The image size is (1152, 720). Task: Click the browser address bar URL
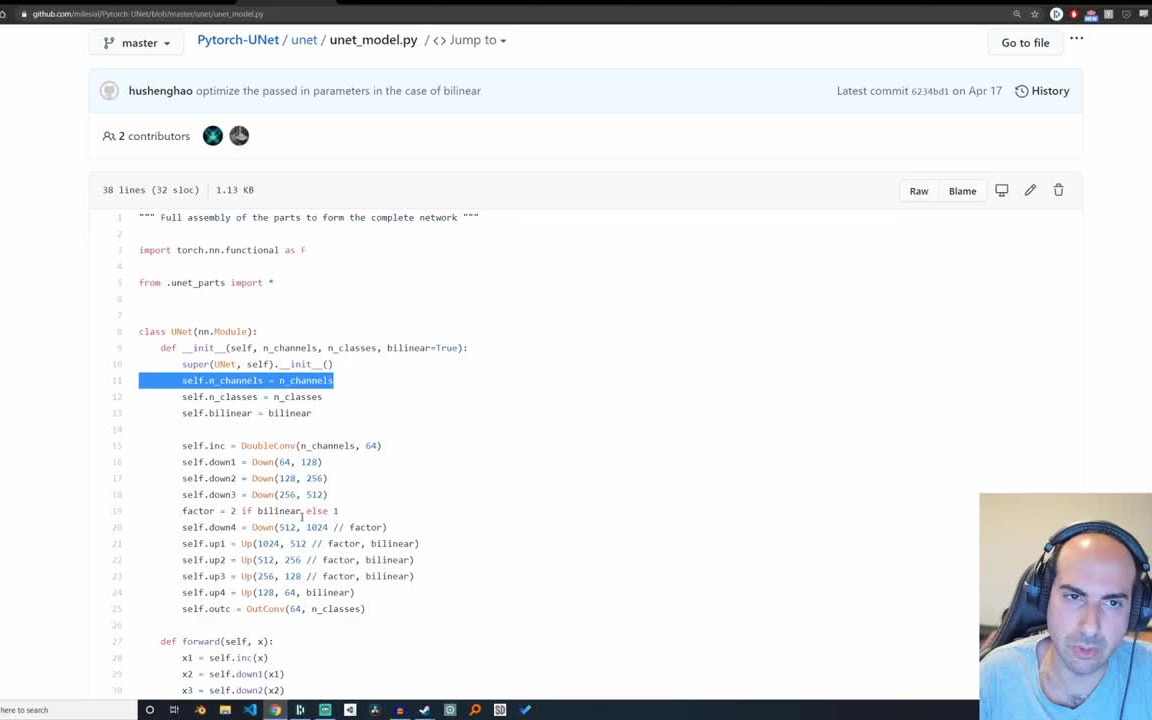[148, 14]
